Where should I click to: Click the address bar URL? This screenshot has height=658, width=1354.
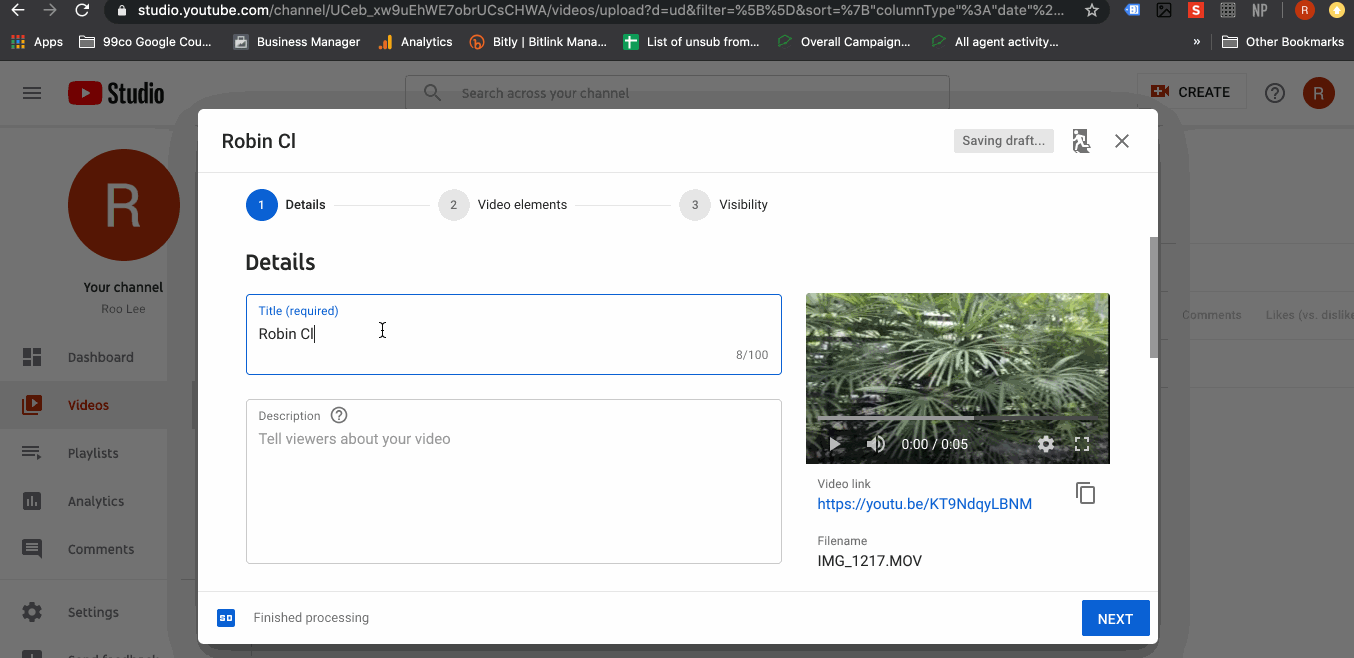click(600, 11)
